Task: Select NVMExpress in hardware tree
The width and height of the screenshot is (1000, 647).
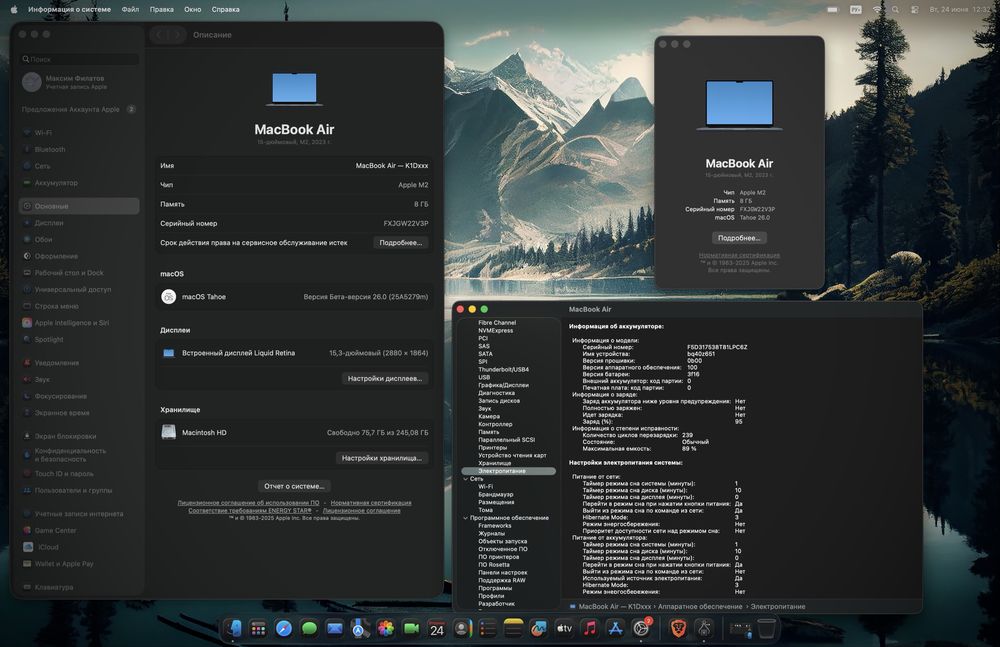Action: (496, 331)
